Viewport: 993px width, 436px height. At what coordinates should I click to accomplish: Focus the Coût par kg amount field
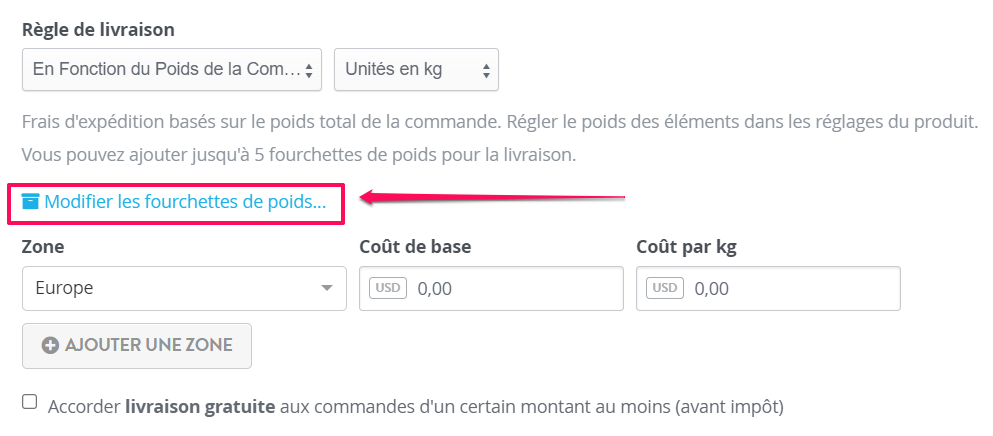(x=768, y=288)
